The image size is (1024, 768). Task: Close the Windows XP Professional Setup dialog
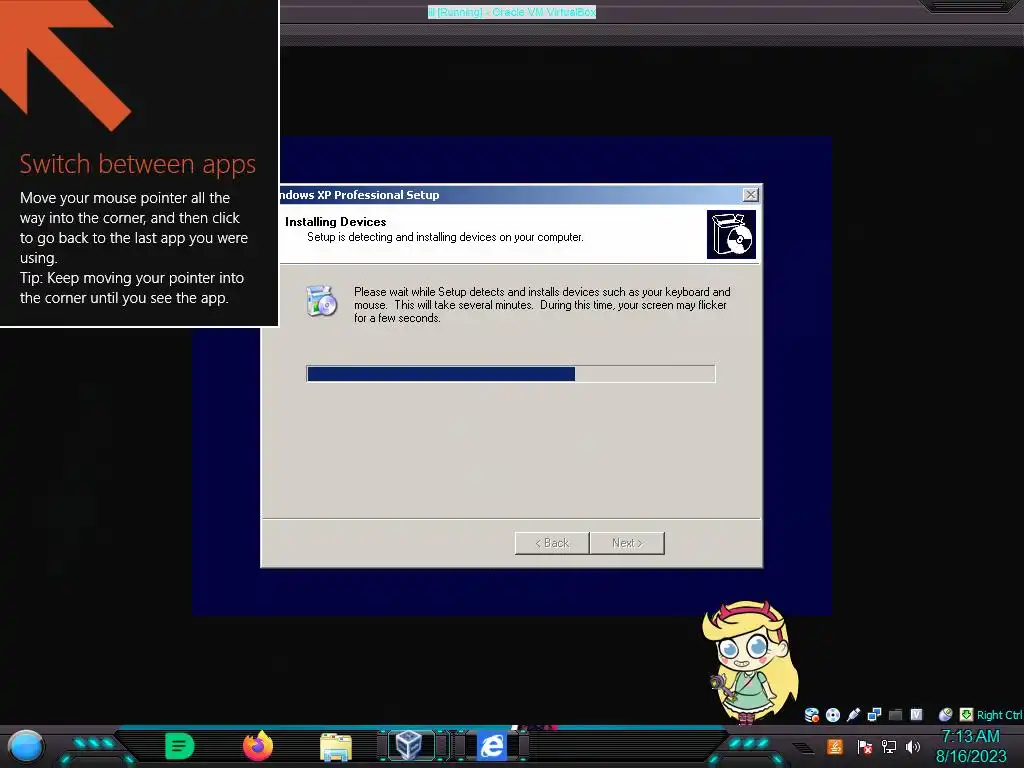pyautogui.click(x=751, y=195)
